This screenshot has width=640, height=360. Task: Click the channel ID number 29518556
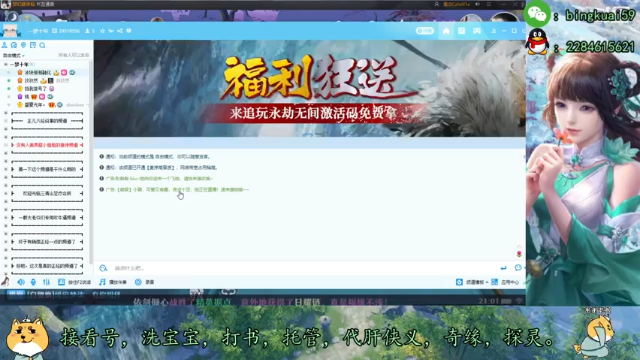click(69, 31)
